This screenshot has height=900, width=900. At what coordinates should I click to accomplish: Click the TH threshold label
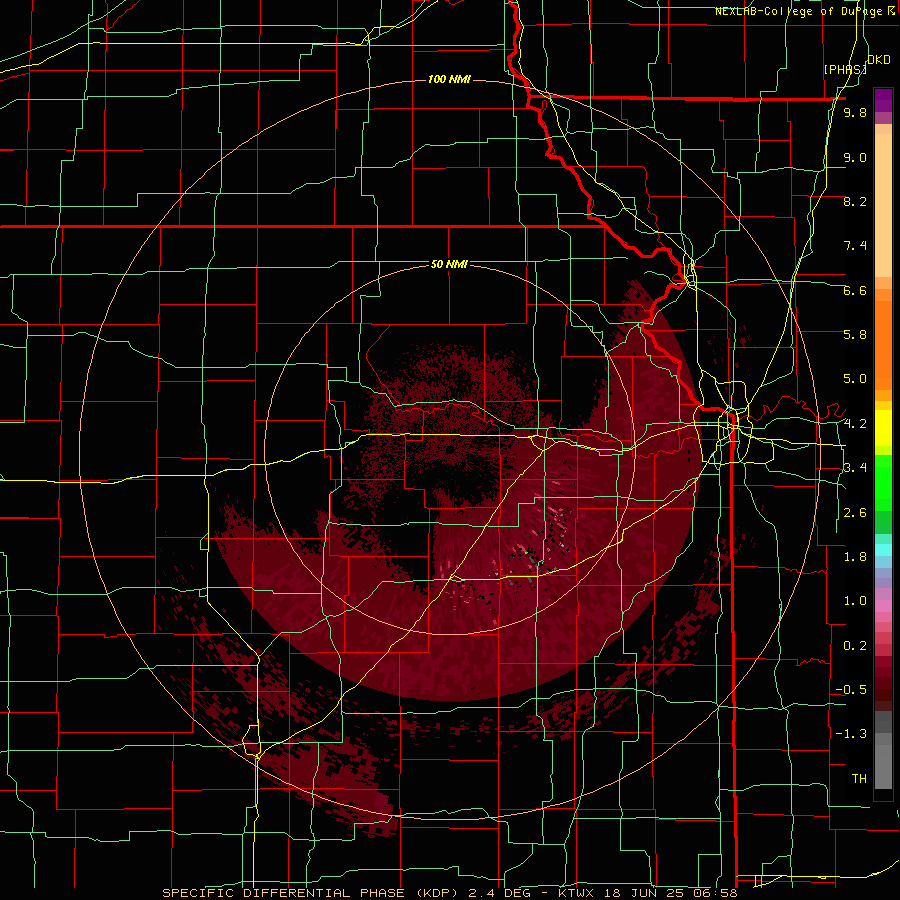(x=859, y=779)
